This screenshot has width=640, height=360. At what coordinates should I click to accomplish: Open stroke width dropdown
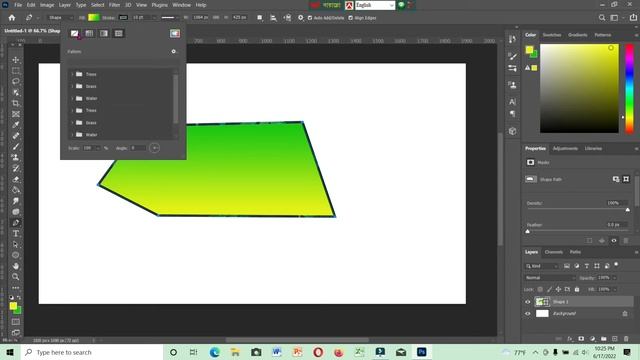(154, 18)
